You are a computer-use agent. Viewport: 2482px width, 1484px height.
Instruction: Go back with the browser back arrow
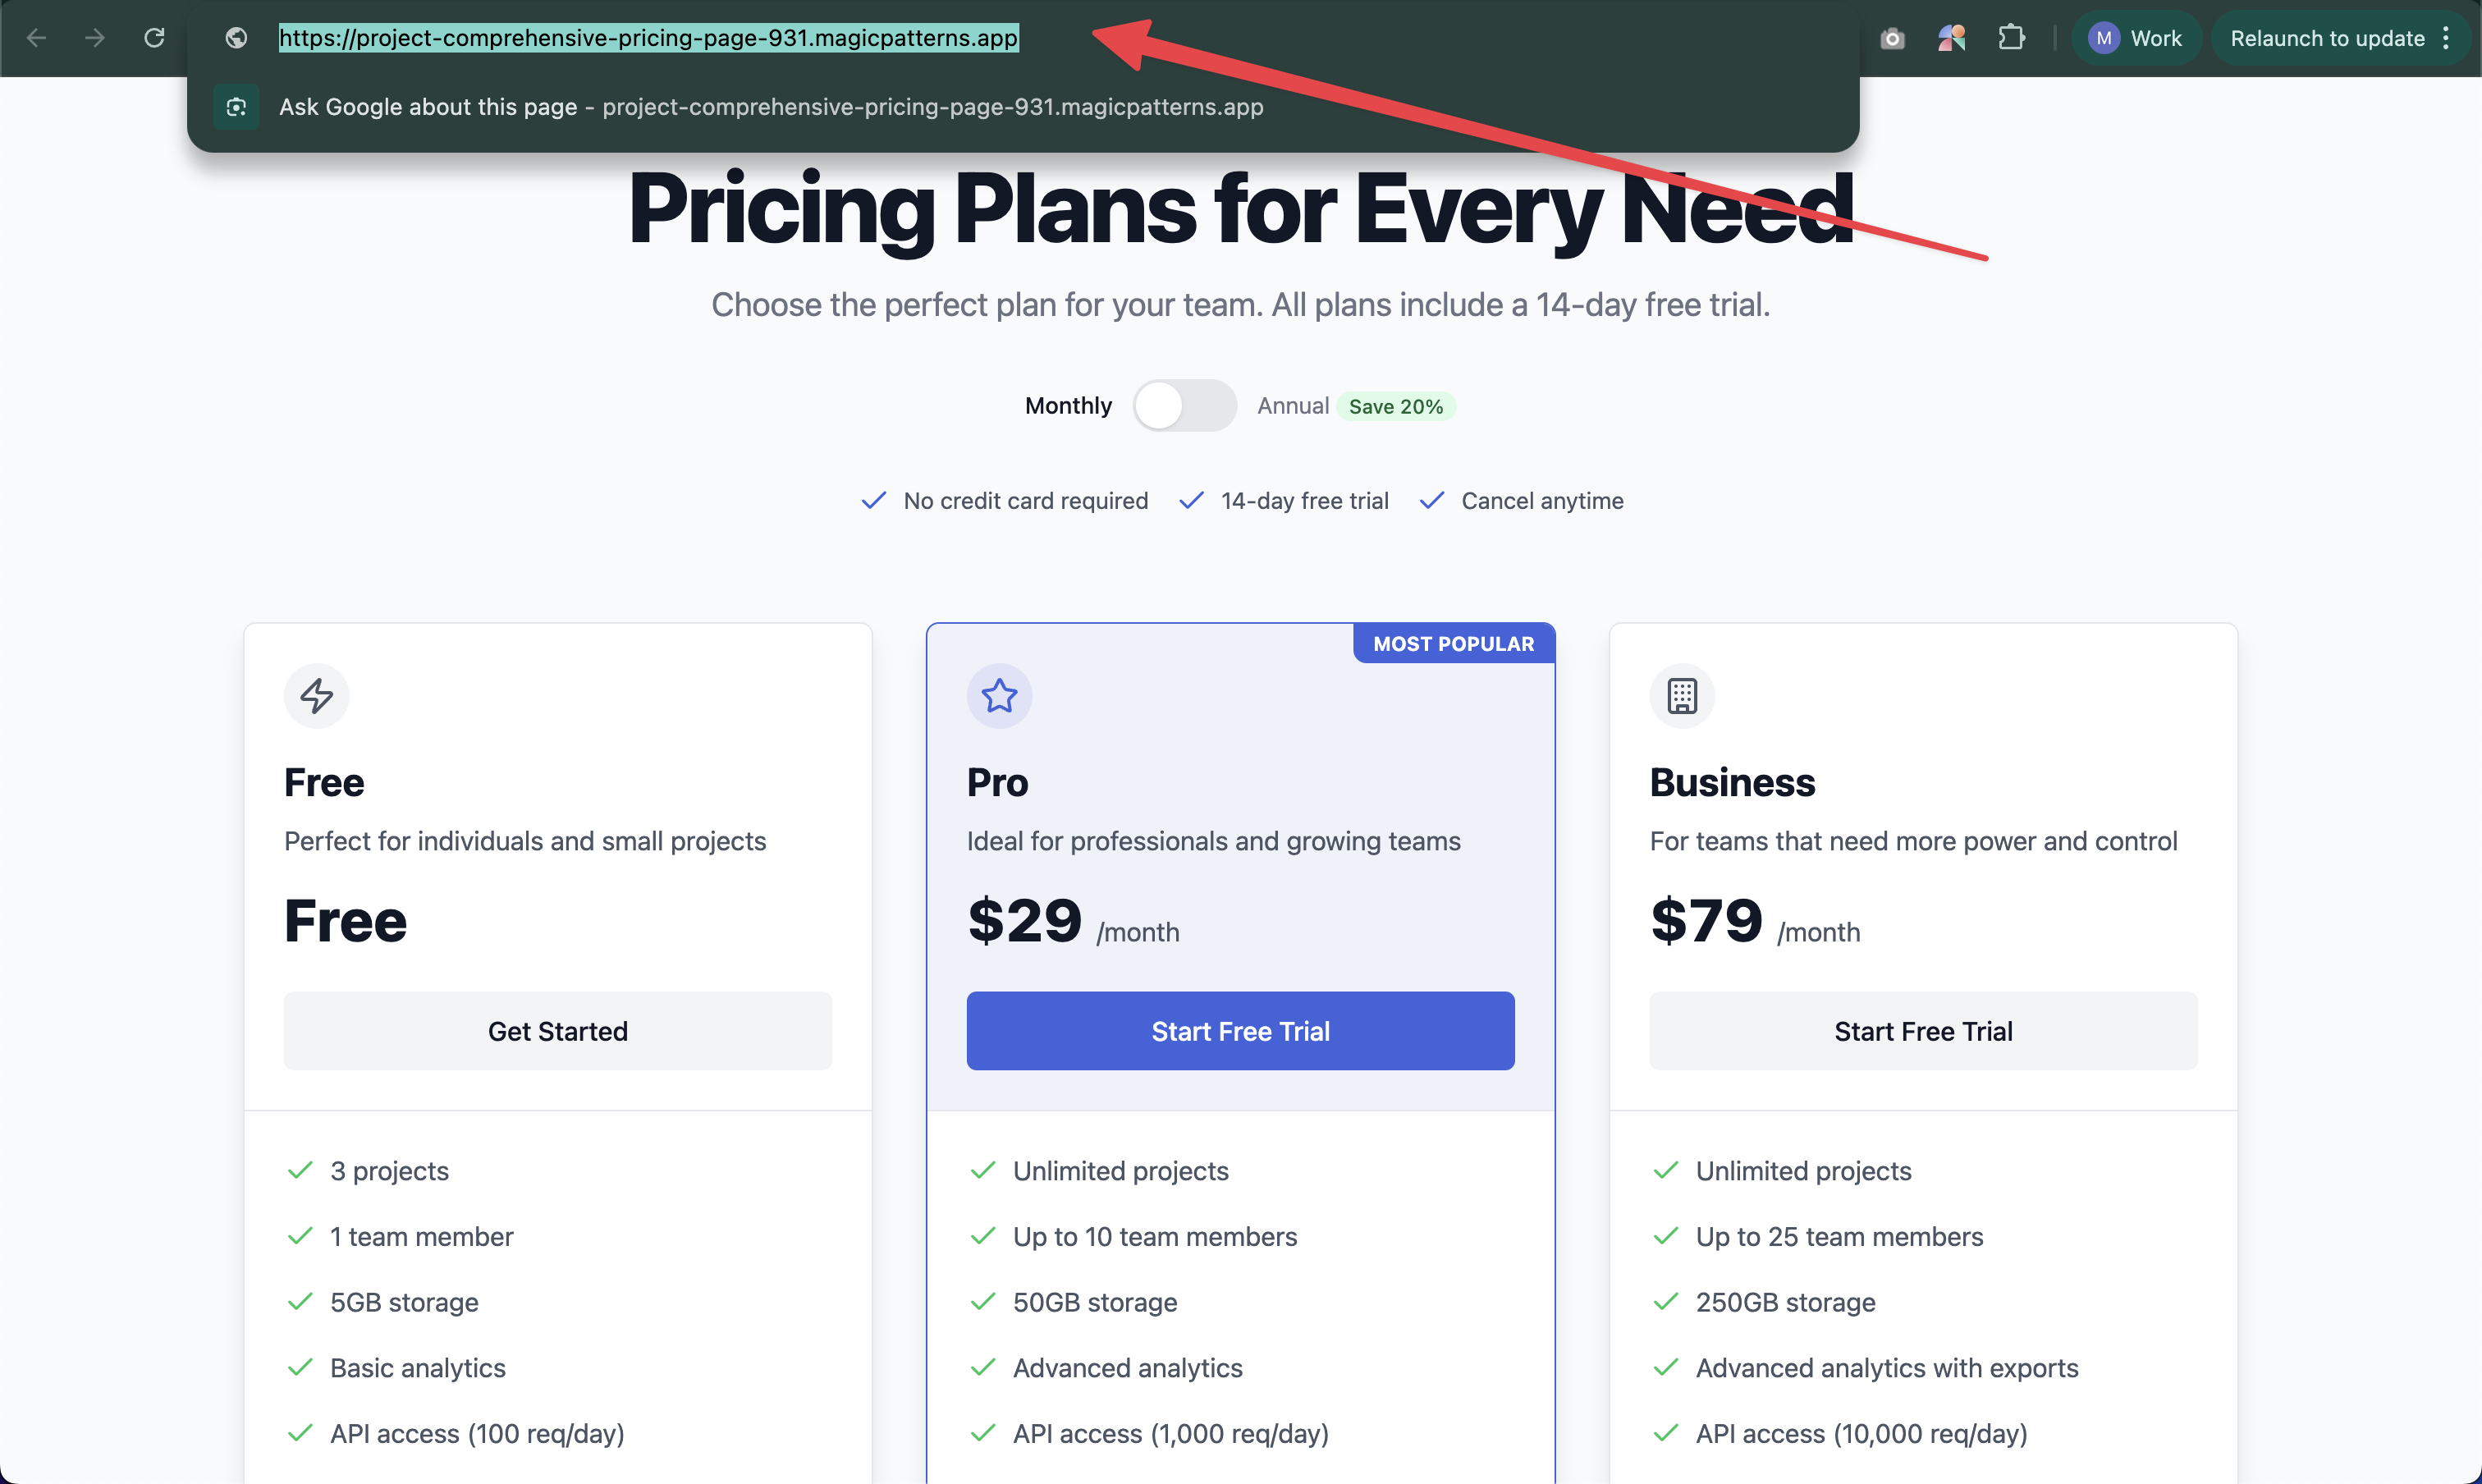tap(37, 38)
